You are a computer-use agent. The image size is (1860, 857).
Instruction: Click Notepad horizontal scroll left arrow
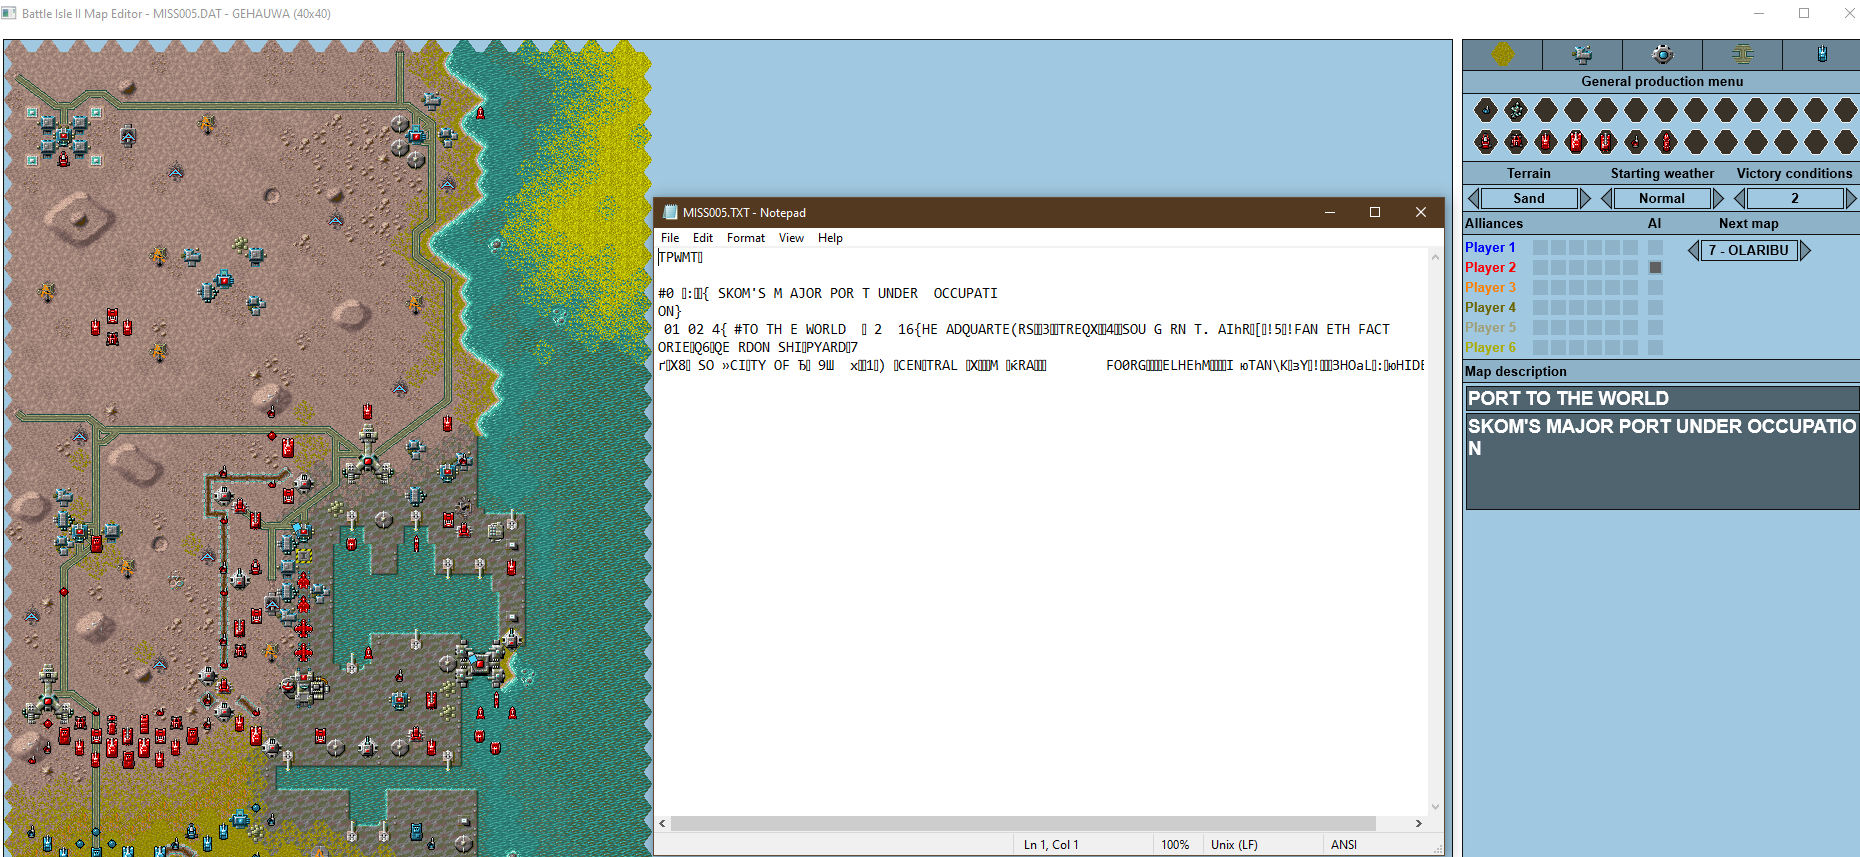[662, 824]
